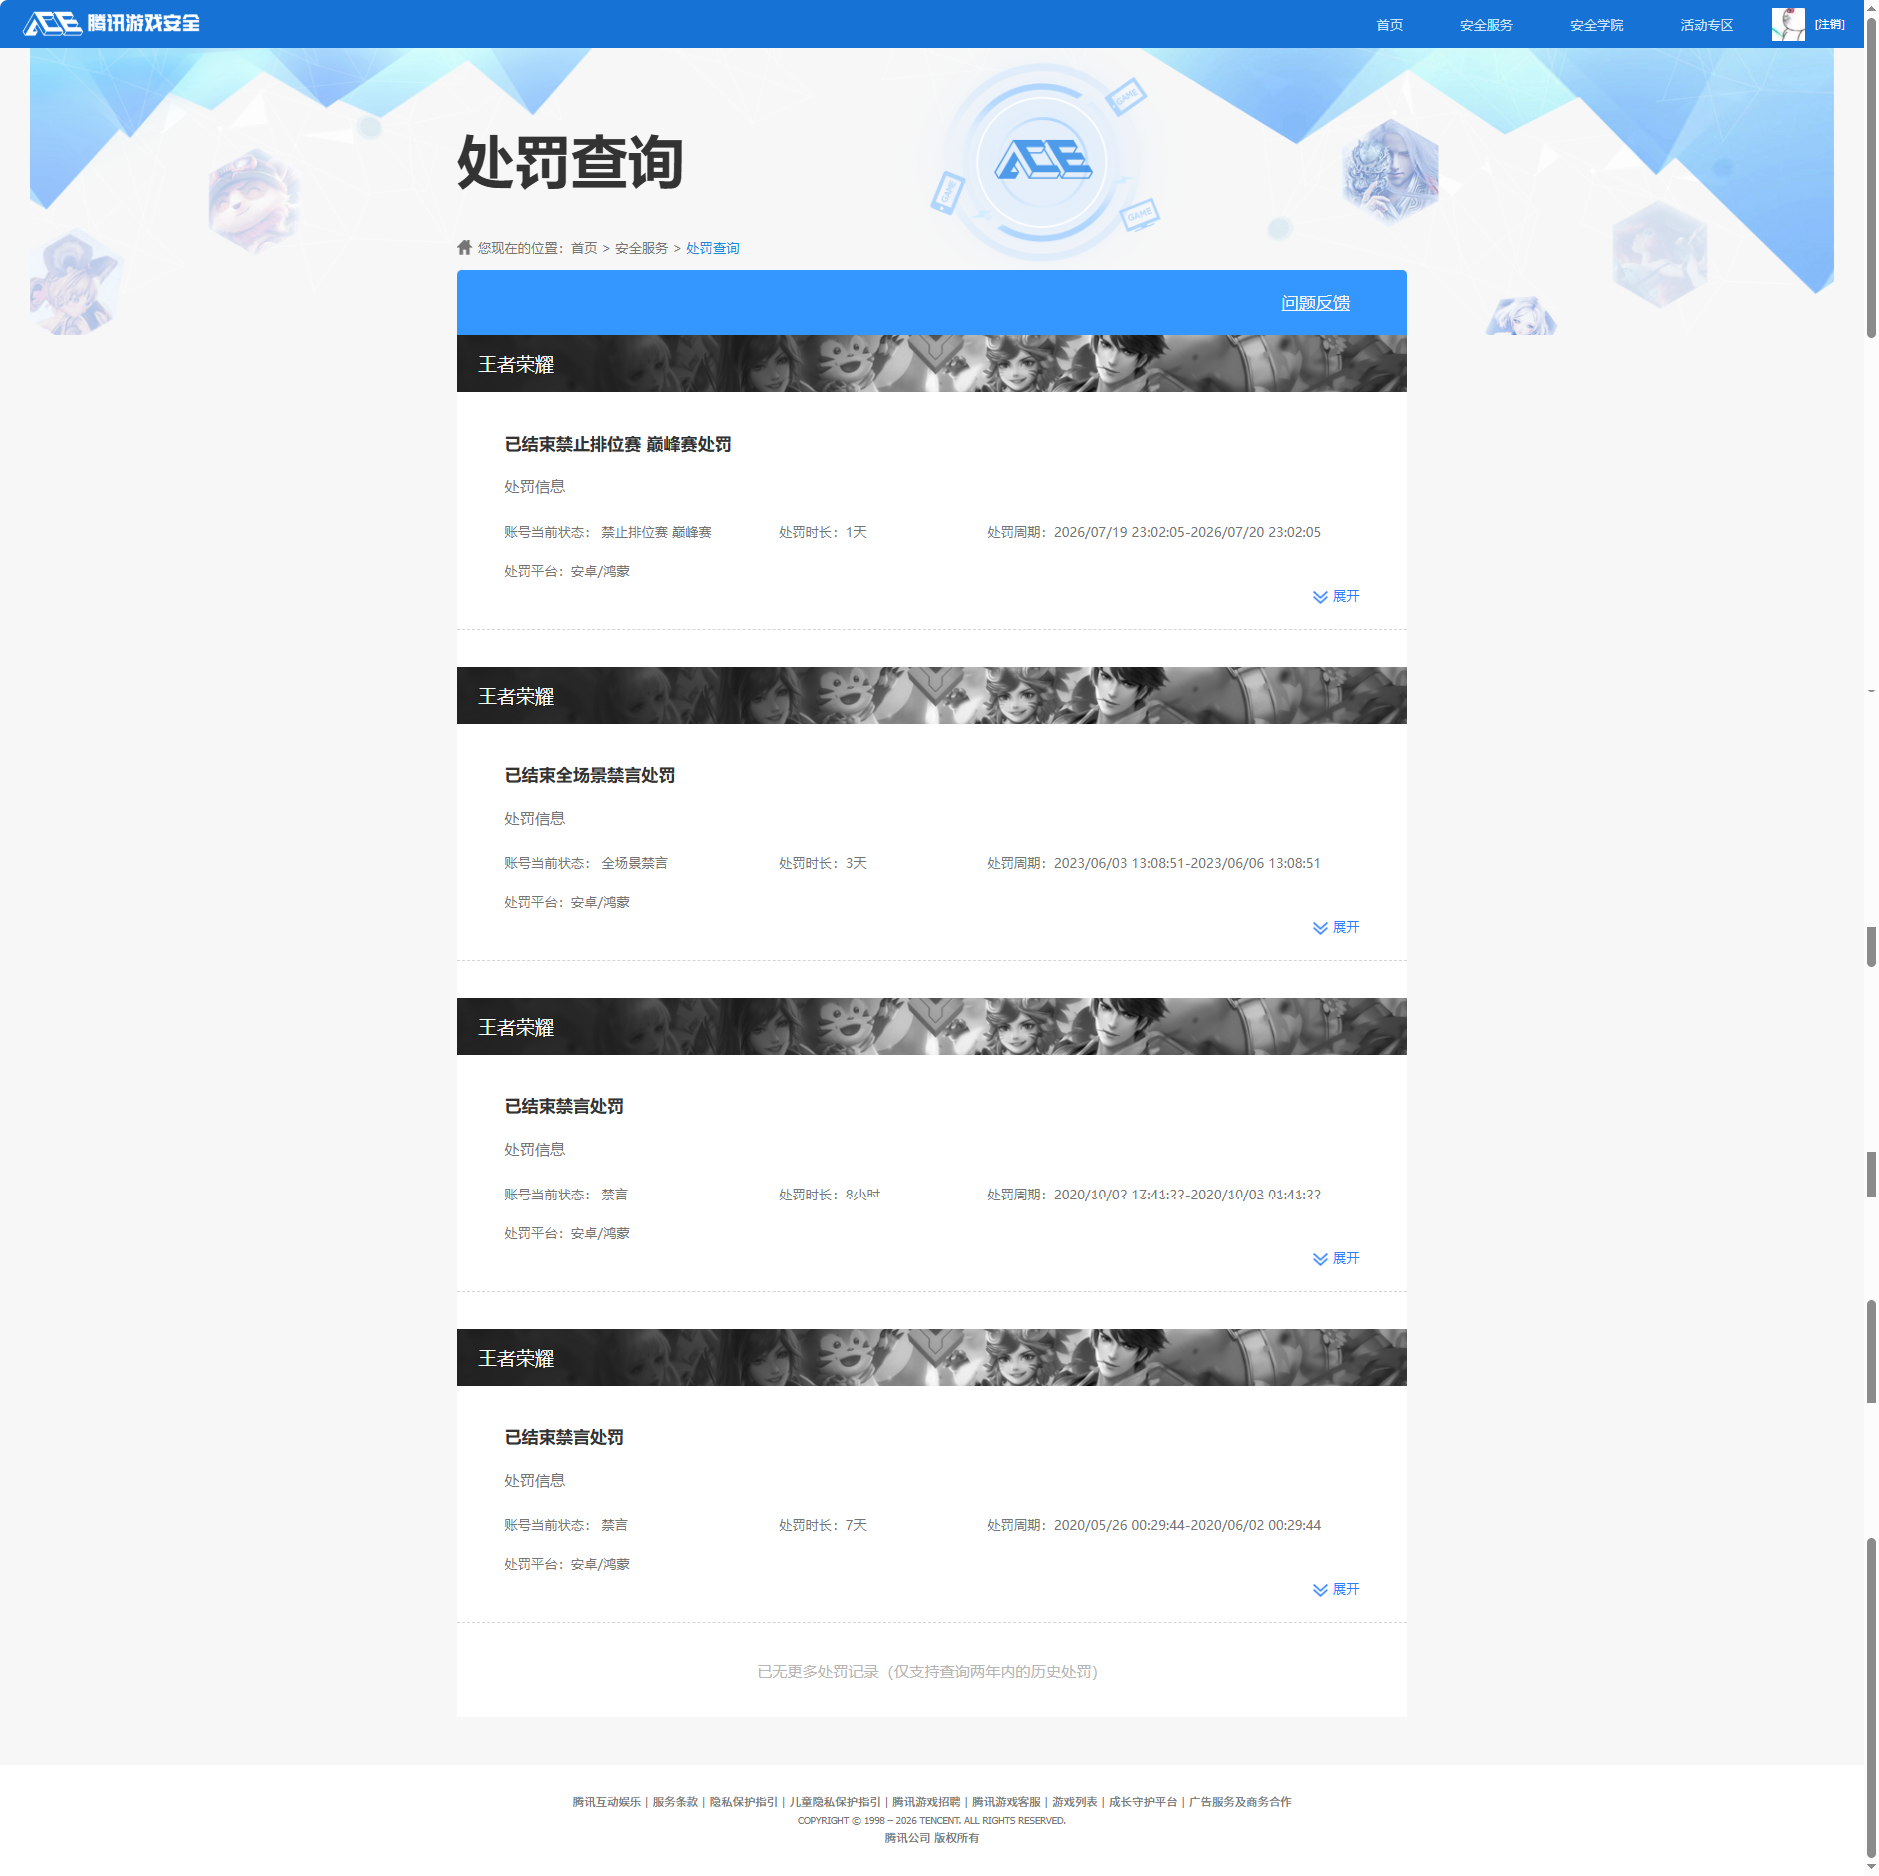
Task: Click the 注销 logout link
Action: tap(1830, 24)
